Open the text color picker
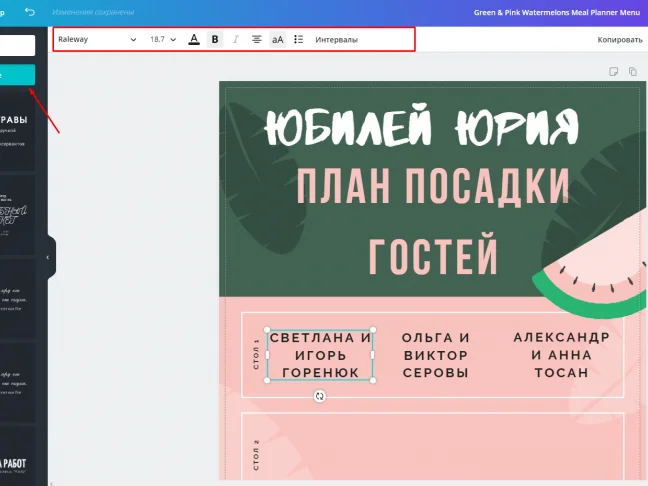 [x=194, y=39]
